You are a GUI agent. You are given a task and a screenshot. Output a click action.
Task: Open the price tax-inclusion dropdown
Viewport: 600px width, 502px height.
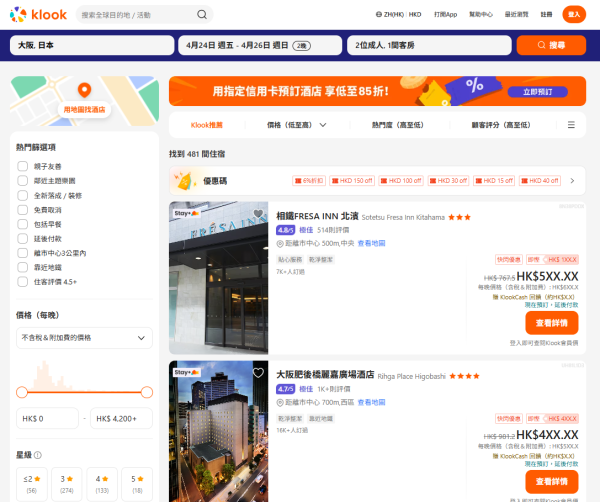coord(84,338)
